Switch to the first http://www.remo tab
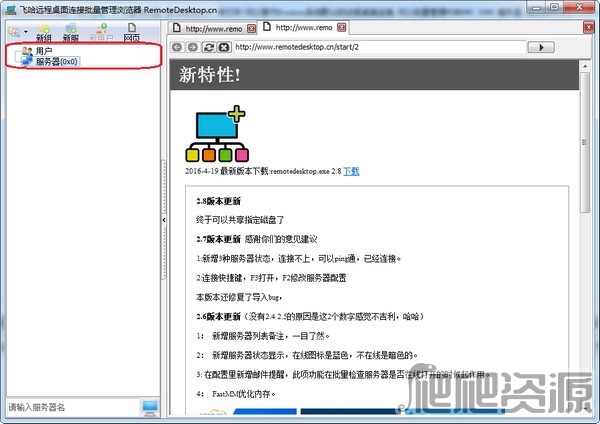600x424 pixels. point(214,28)
